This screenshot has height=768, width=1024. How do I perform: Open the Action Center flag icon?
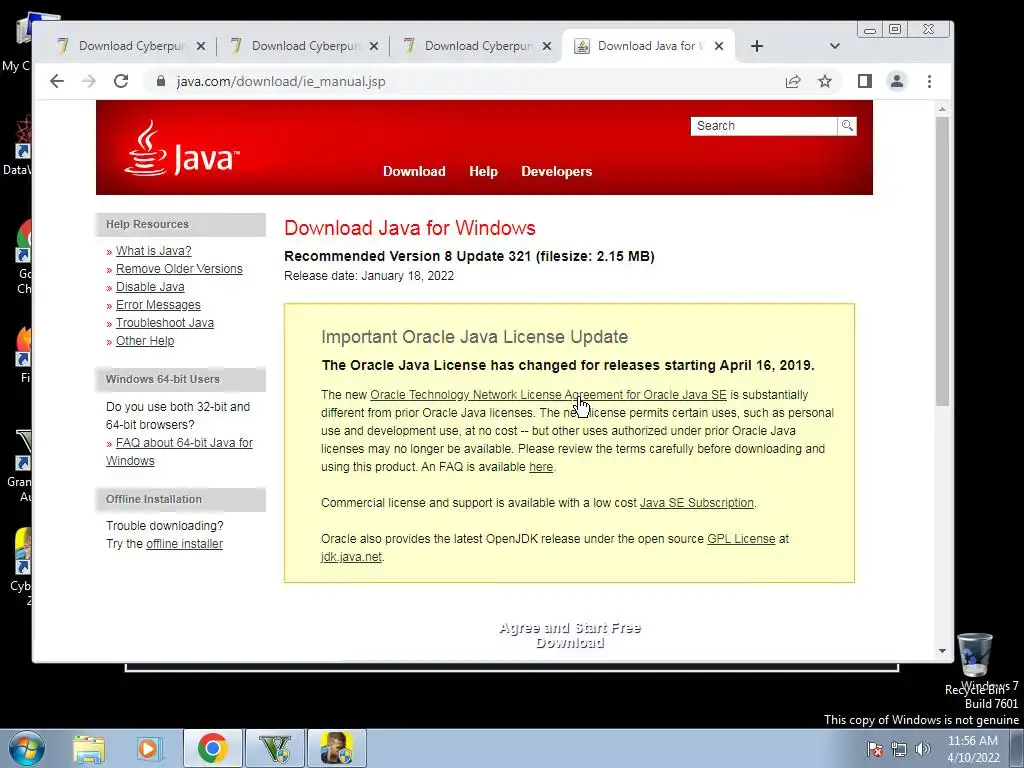tap(874, 749)
